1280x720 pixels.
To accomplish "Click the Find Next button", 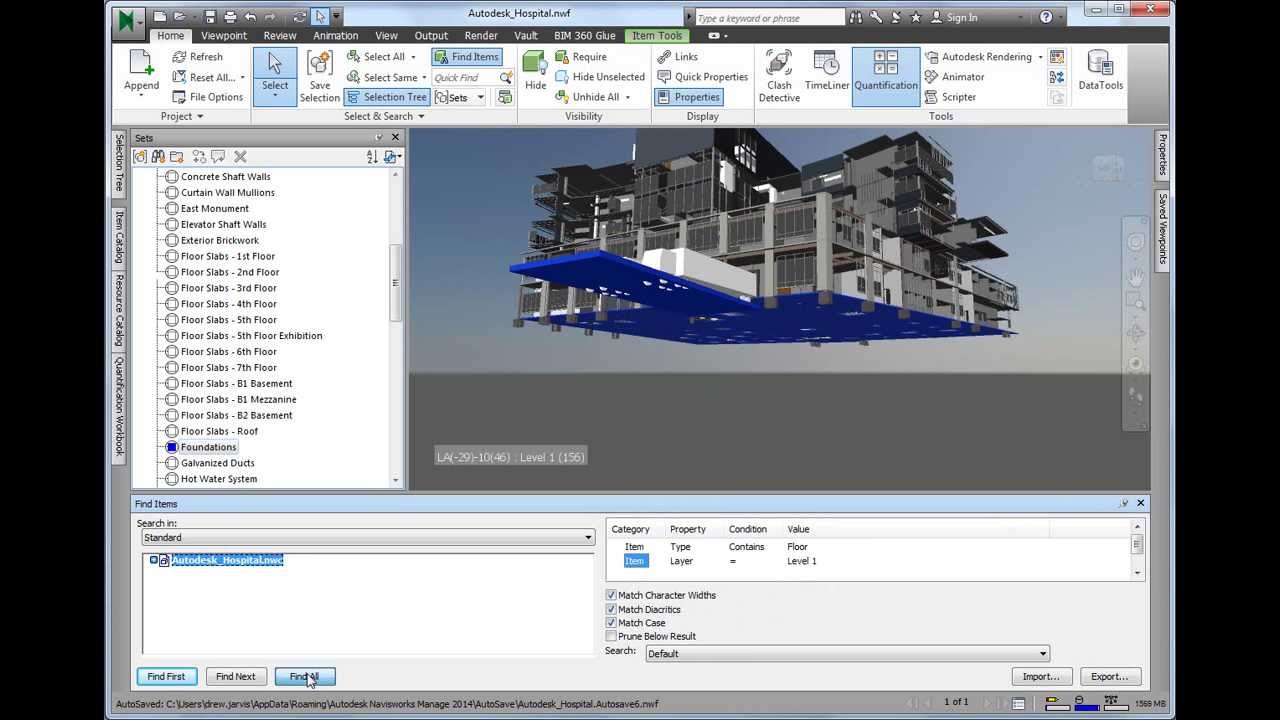I will coord(236,677).
